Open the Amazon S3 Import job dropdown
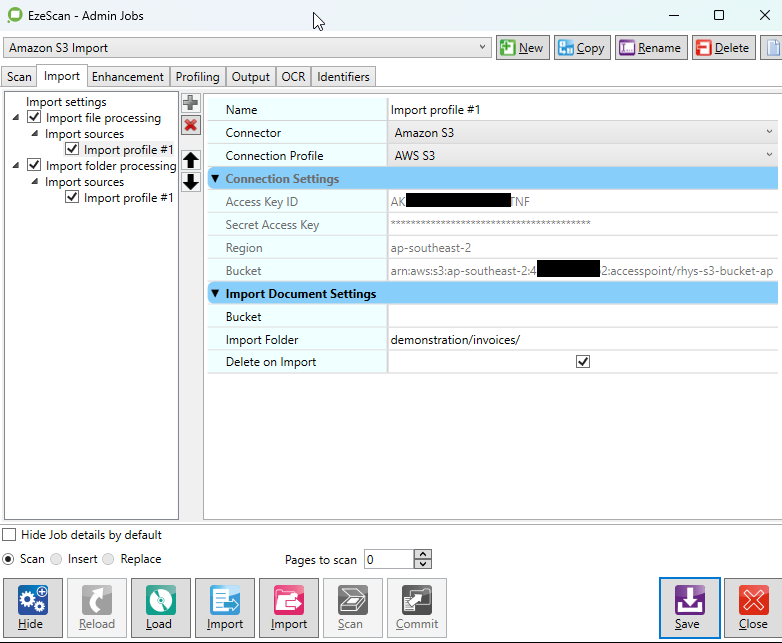This screenshot has width=782, height=643. (x=247, y=48)
